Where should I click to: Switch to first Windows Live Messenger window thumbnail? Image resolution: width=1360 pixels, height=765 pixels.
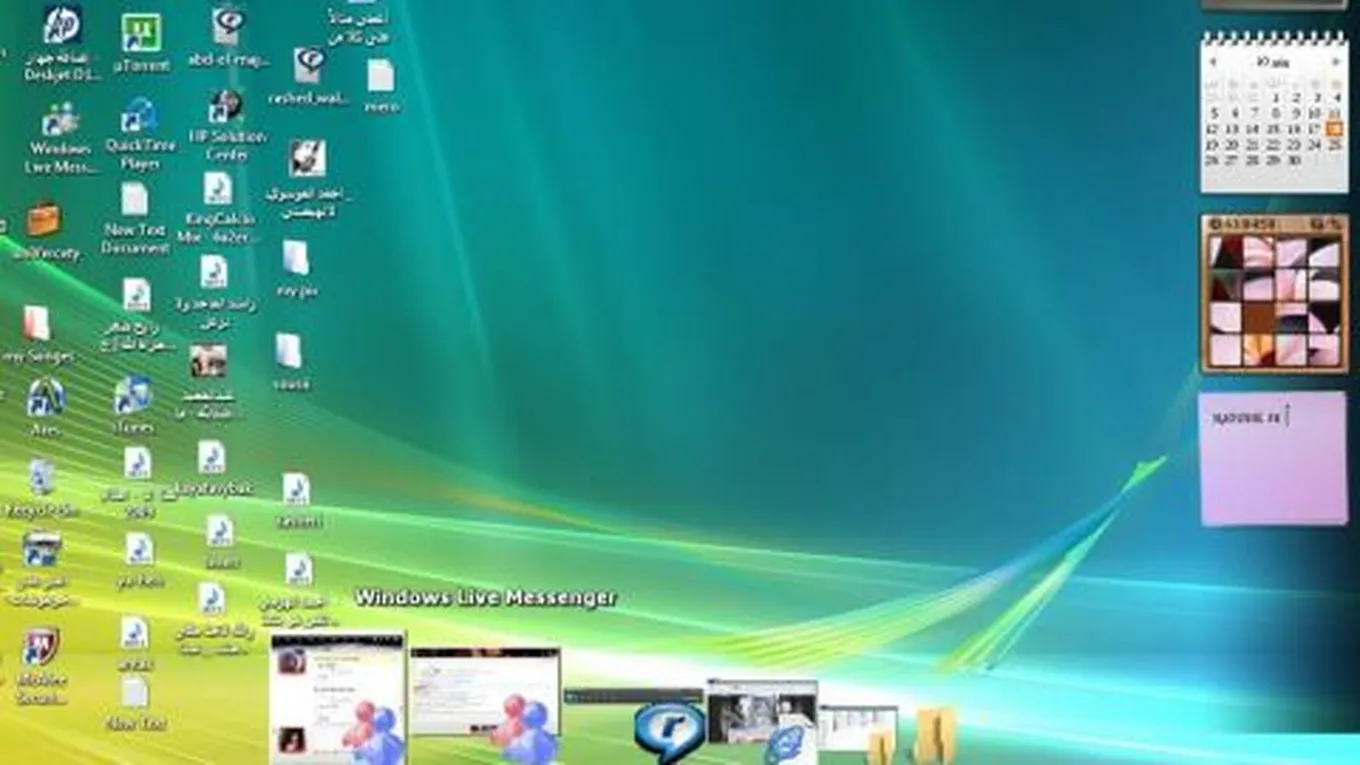click(x=337, y=697)
